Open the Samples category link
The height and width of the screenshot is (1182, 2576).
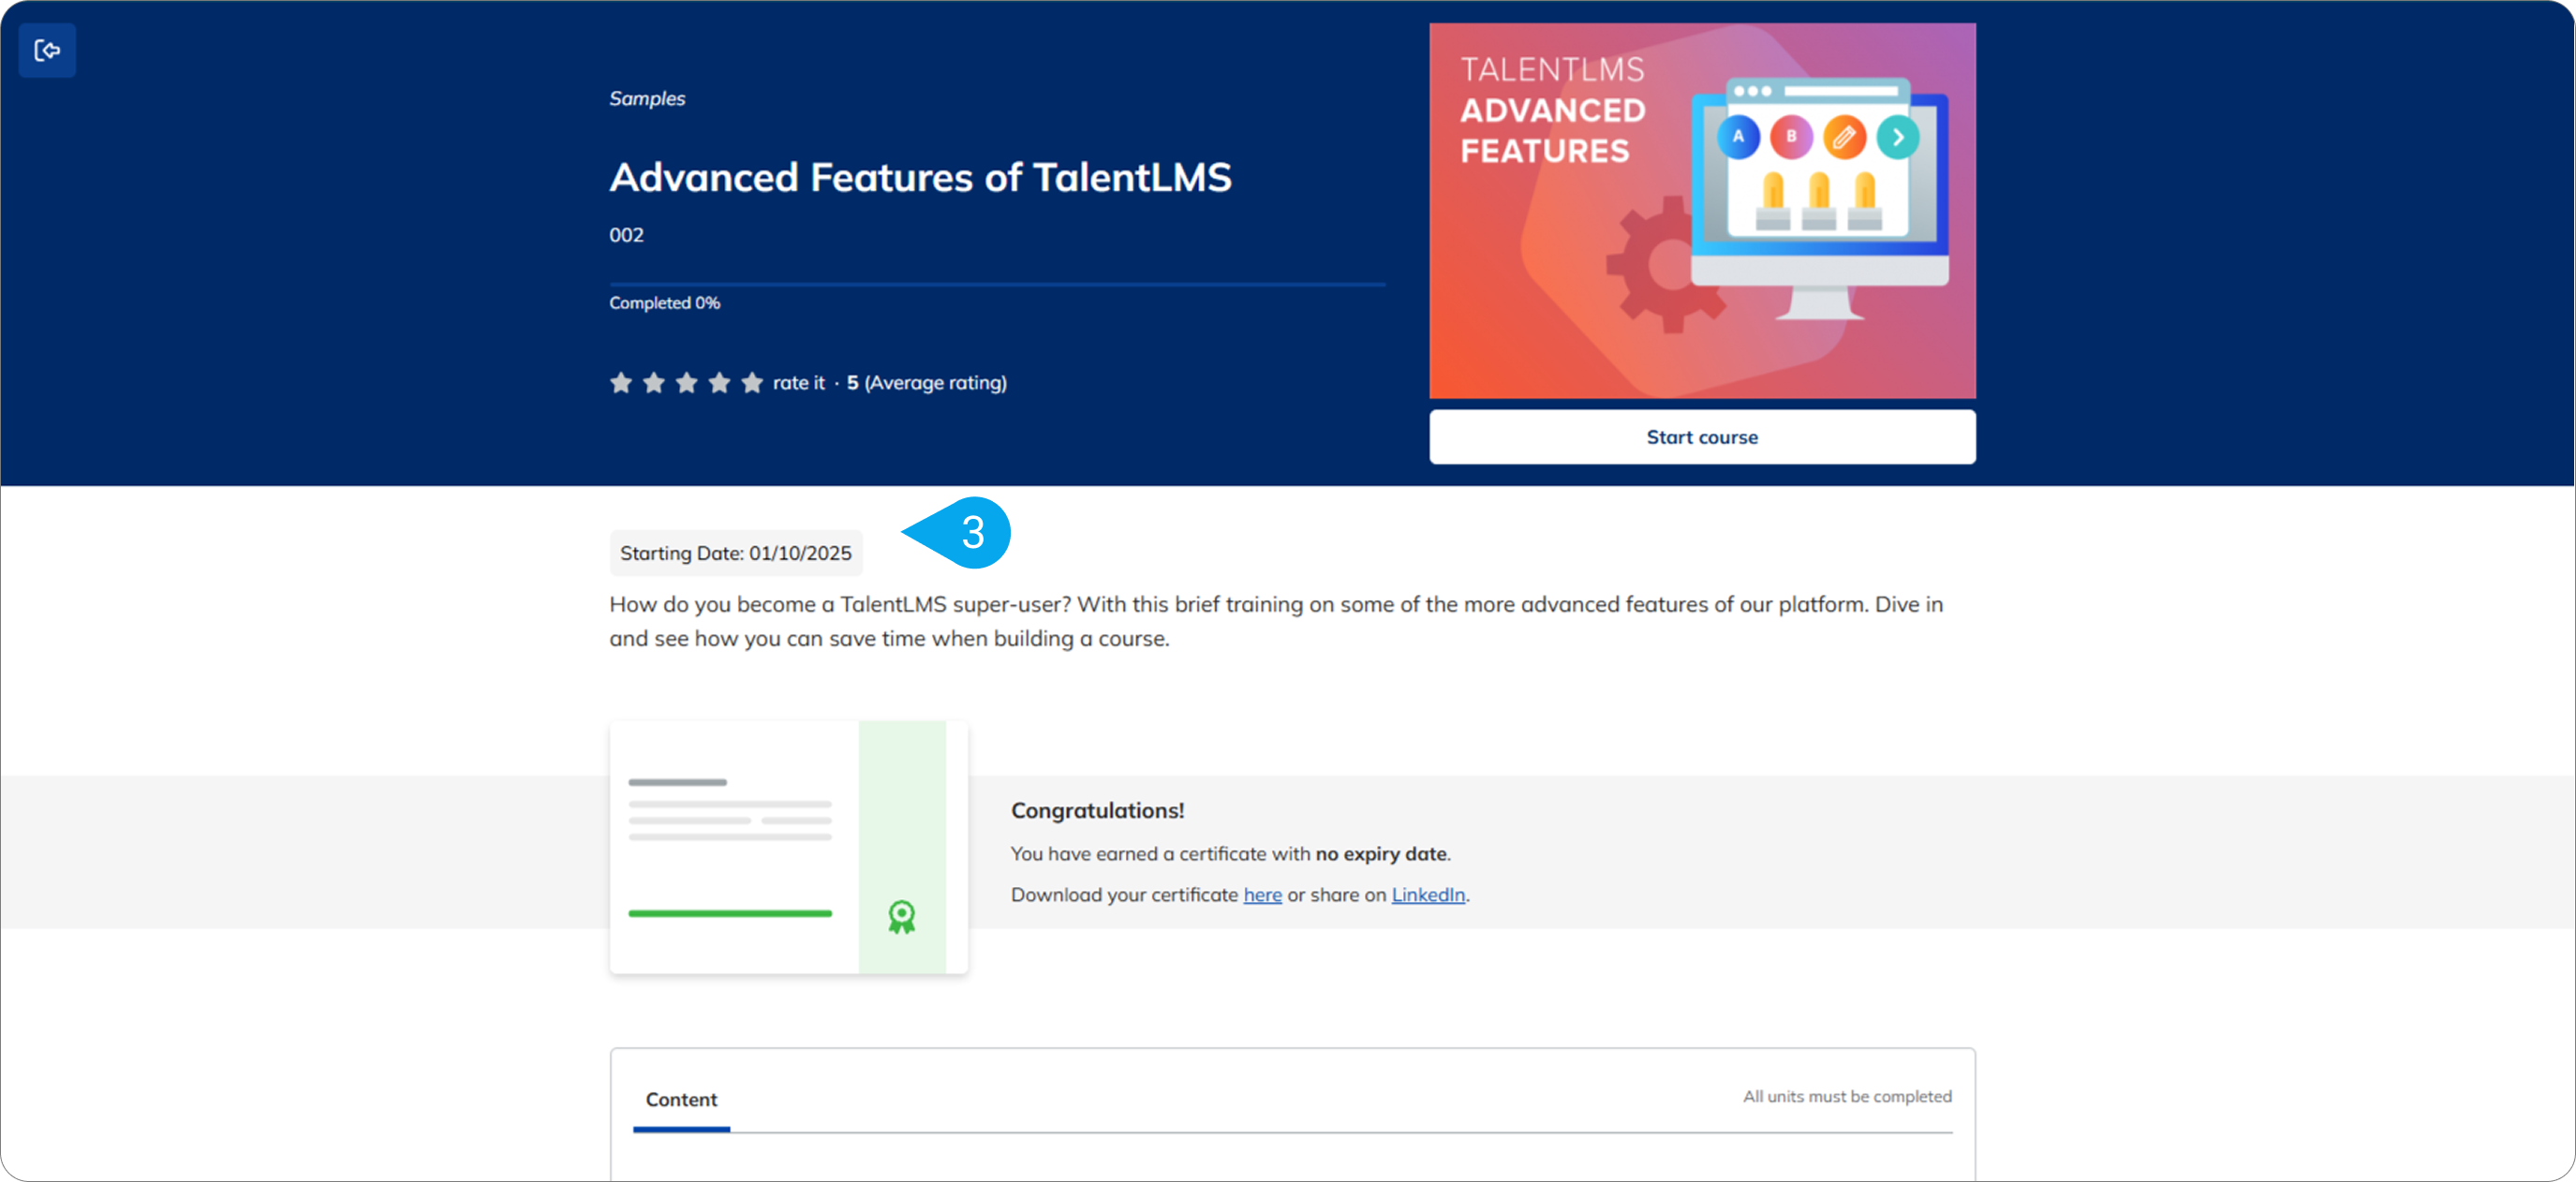647,98
